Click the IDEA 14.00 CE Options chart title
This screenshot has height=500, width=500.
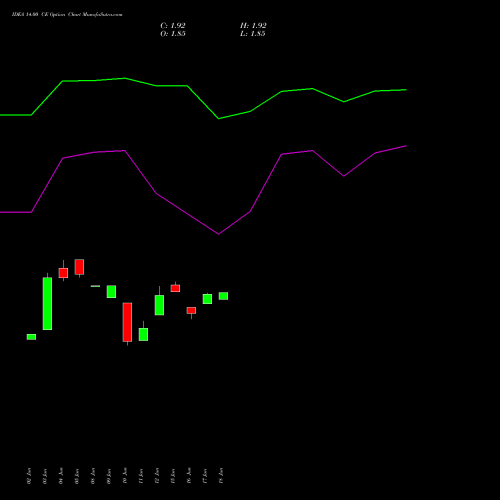point(67,15)
